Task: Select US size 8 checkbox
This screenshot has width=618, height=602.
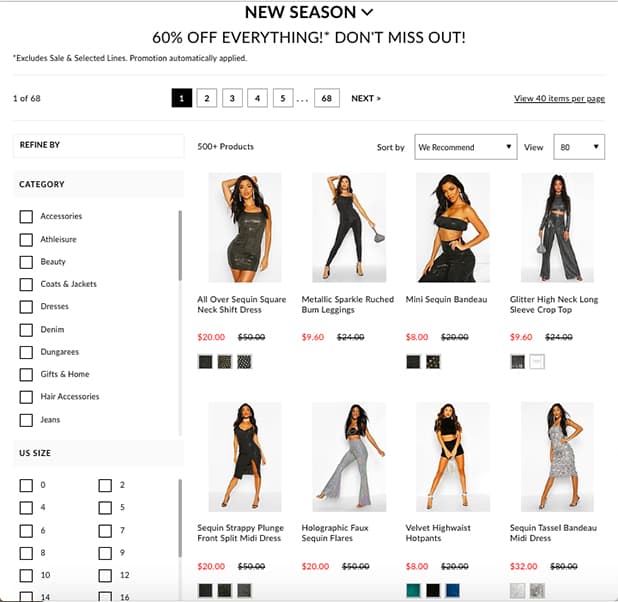Action: coord(26,553)
